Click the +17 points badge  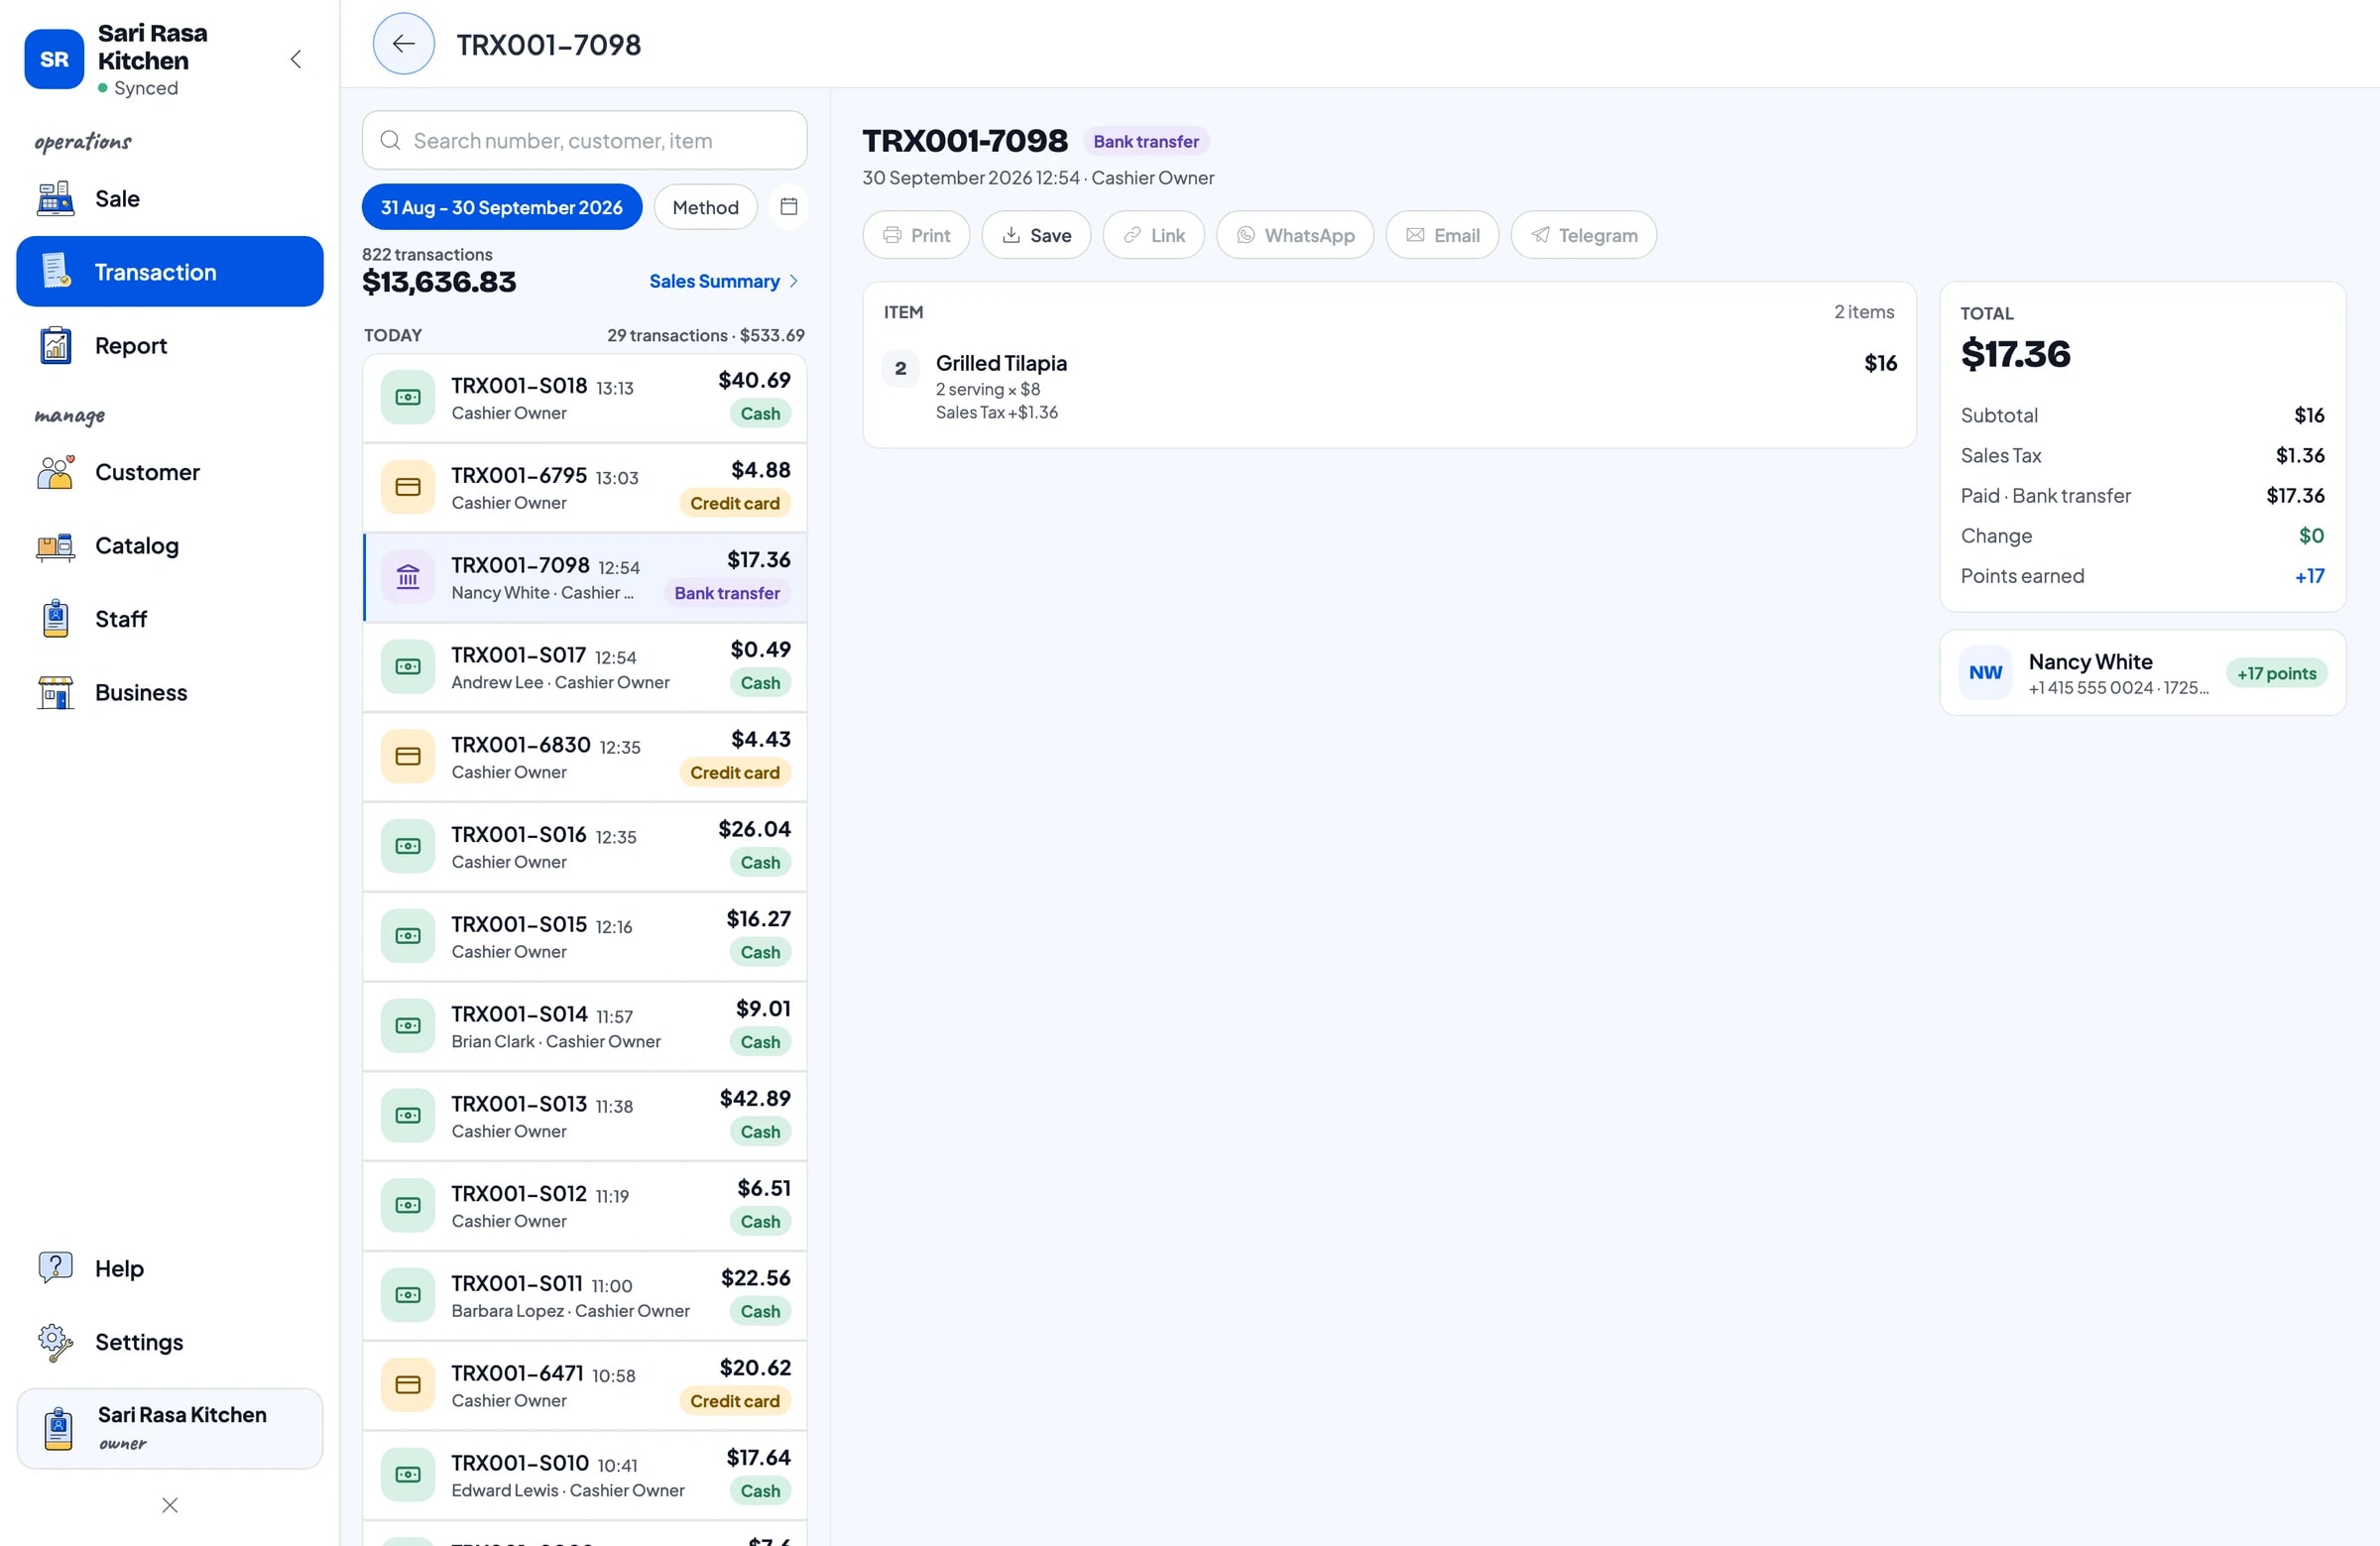(x=2276, y=673)
